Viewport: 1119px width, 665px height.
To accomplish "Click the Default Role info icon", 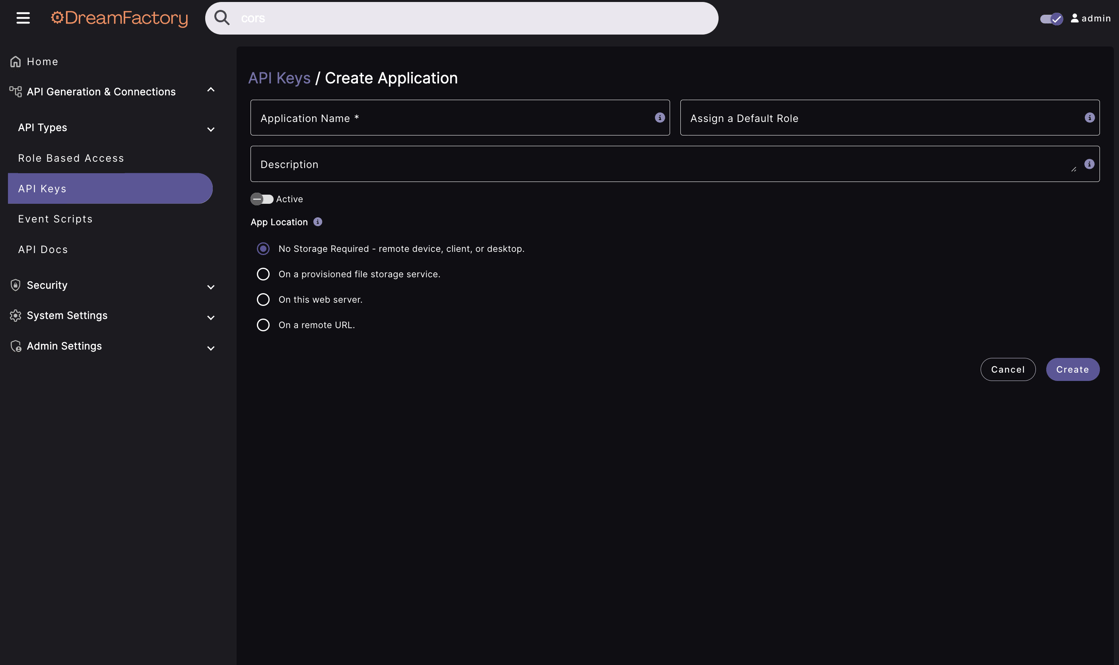I will pyautogui.click(x=1089, y=118).
